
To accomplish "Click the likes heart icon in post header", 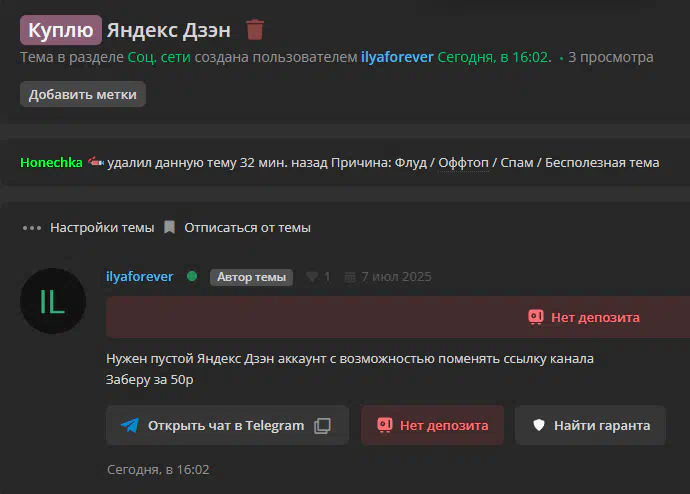I will click(312, 277).
